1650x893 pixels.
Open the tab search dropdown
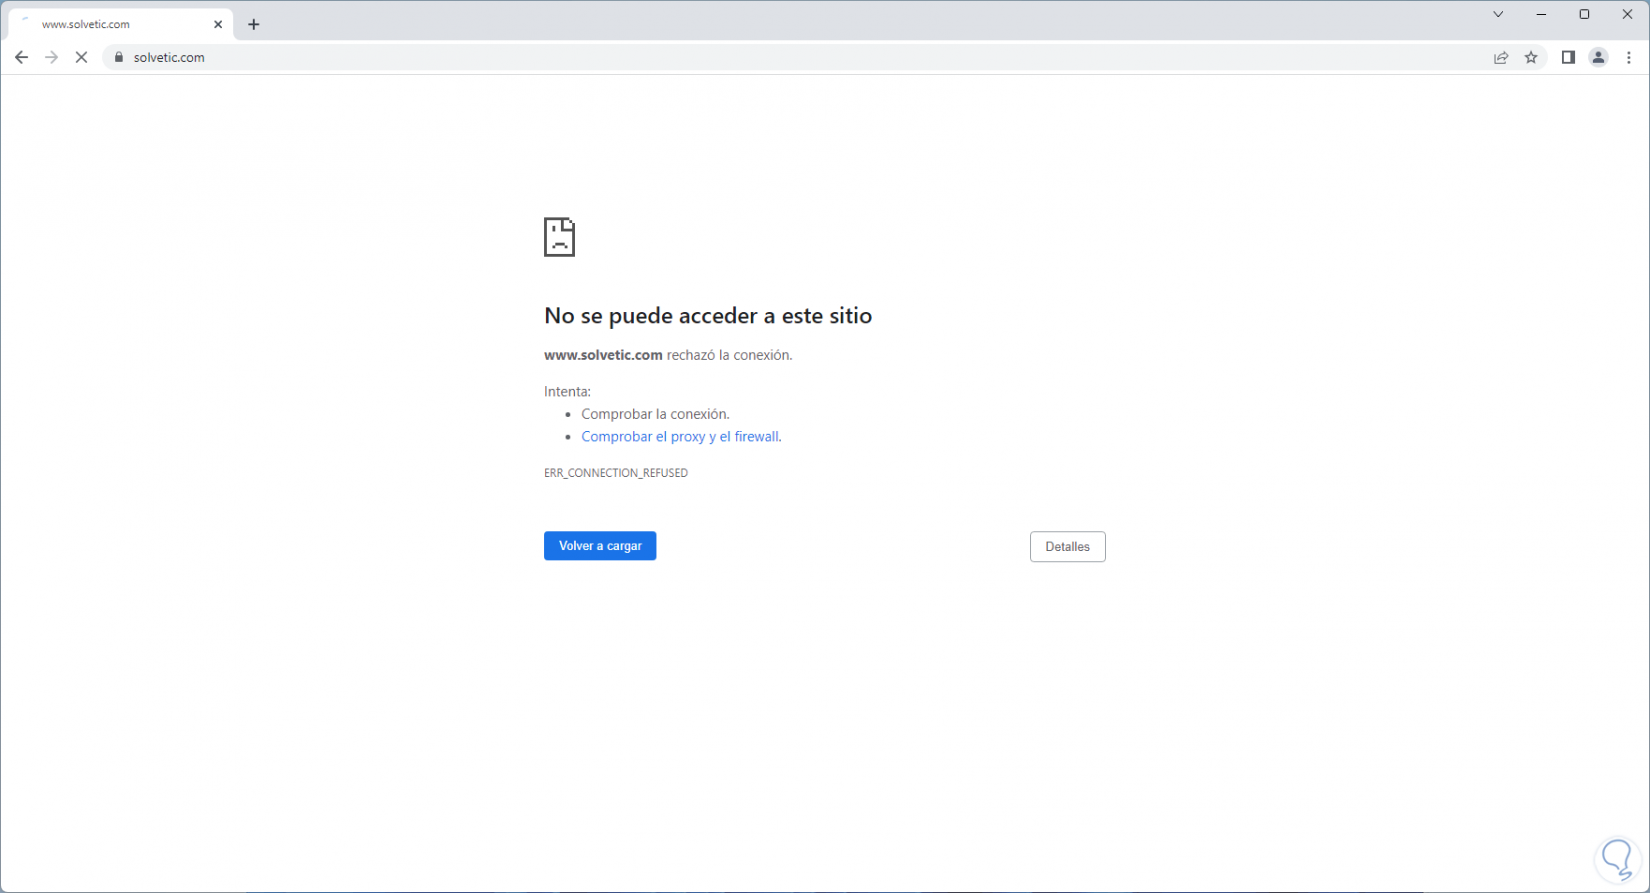[x=1498, y=15]
